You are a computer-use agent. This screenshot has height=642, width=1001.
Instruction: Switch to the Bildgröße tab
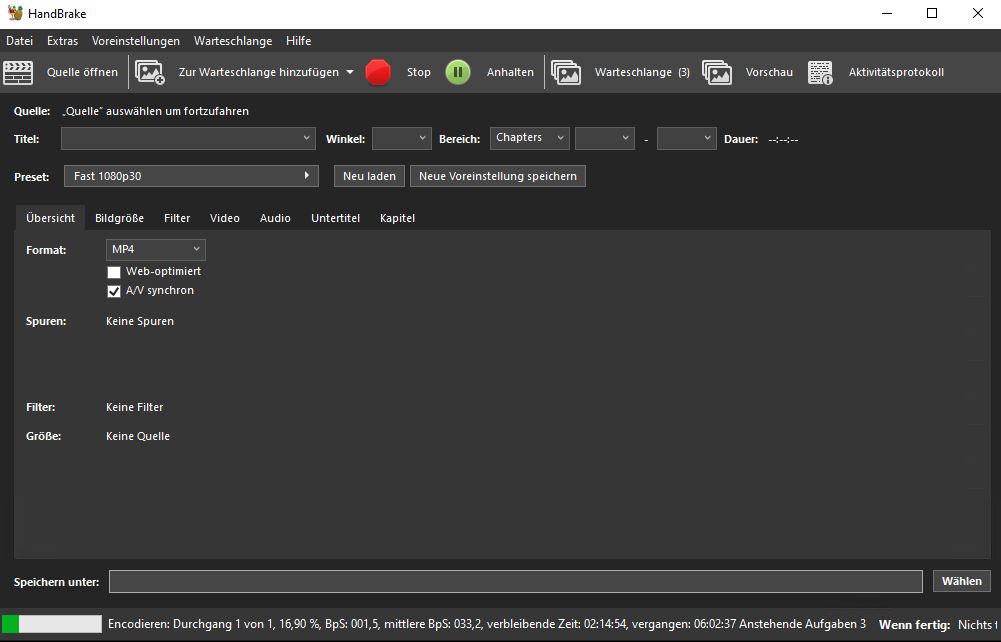tap(119, 218)
